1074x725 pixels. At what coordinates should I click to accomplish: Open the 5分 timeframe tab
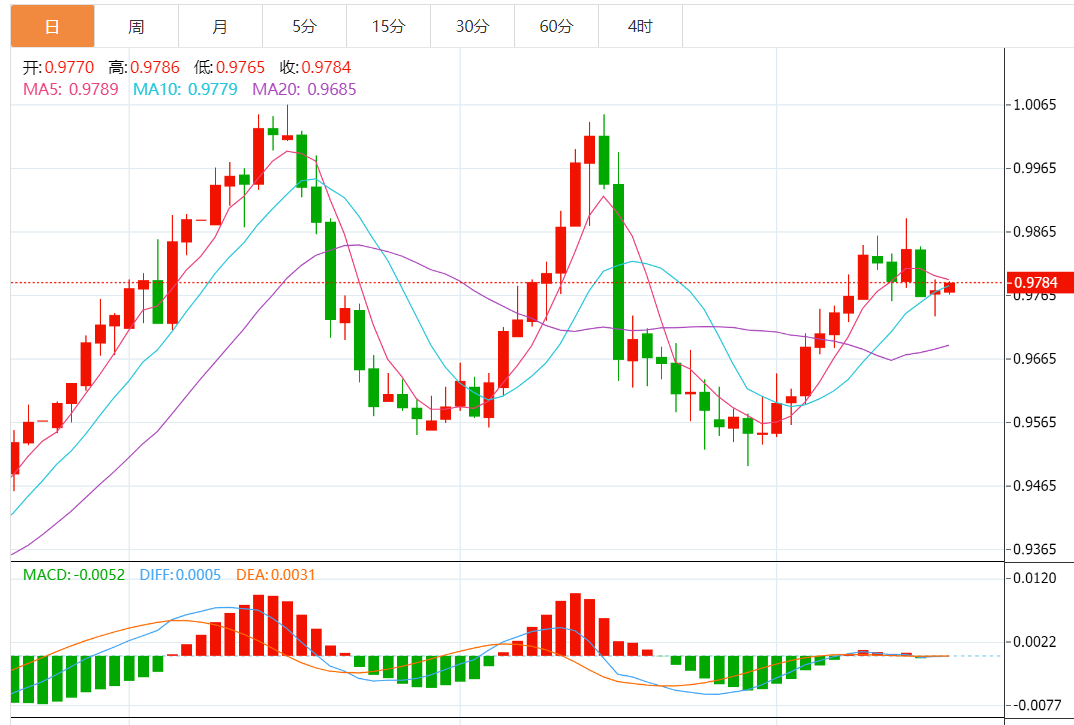(x=305, y=27)
